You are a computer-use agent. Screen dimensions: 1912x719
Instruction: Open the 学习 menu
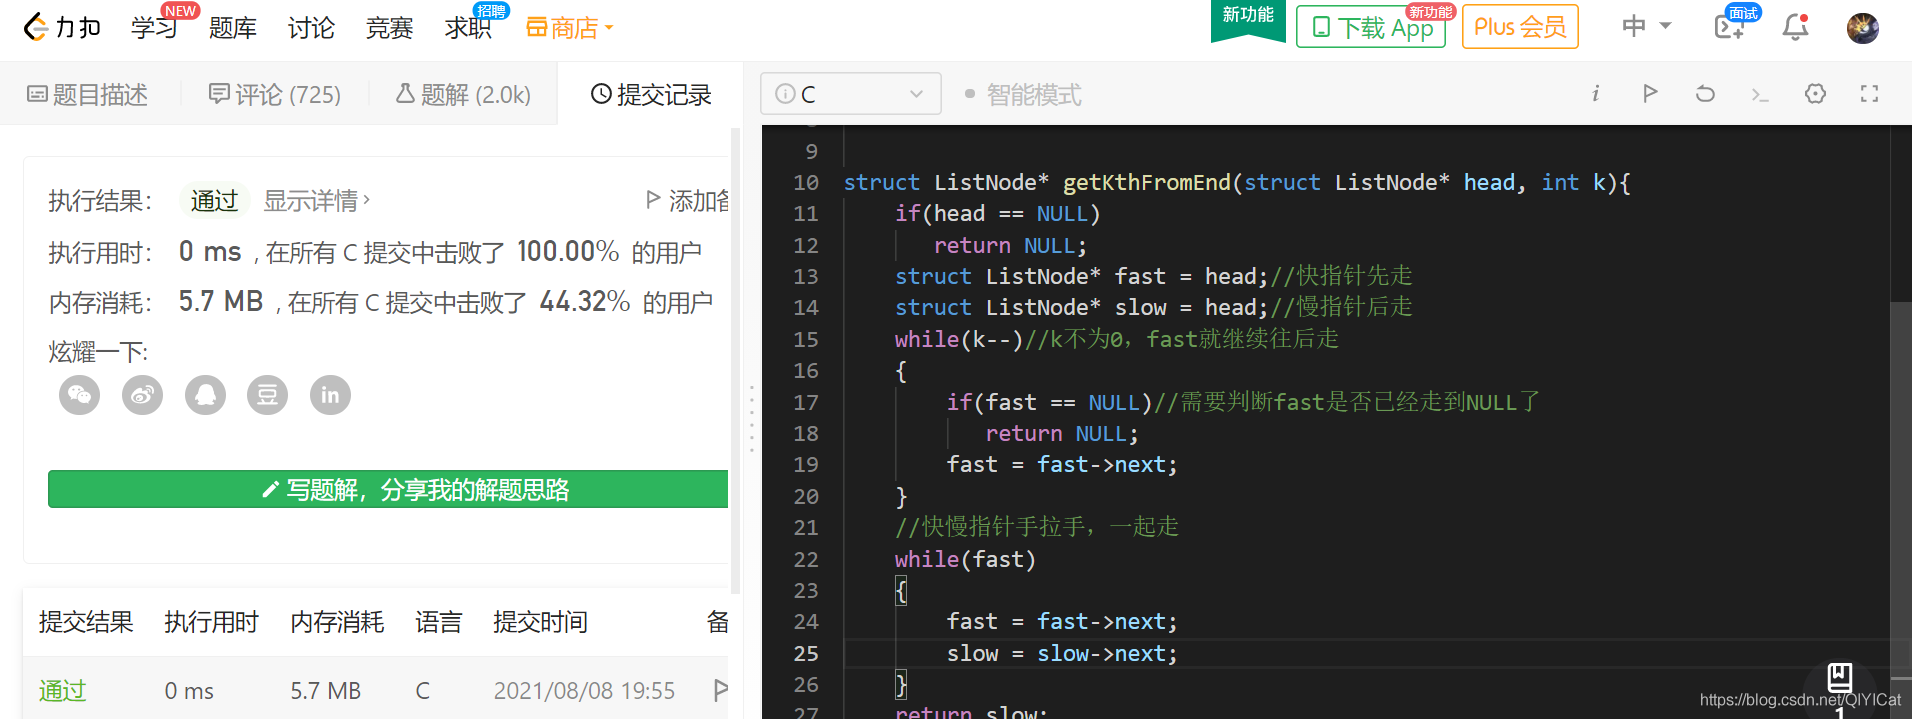pyautogui.click(x=154, y=28)
